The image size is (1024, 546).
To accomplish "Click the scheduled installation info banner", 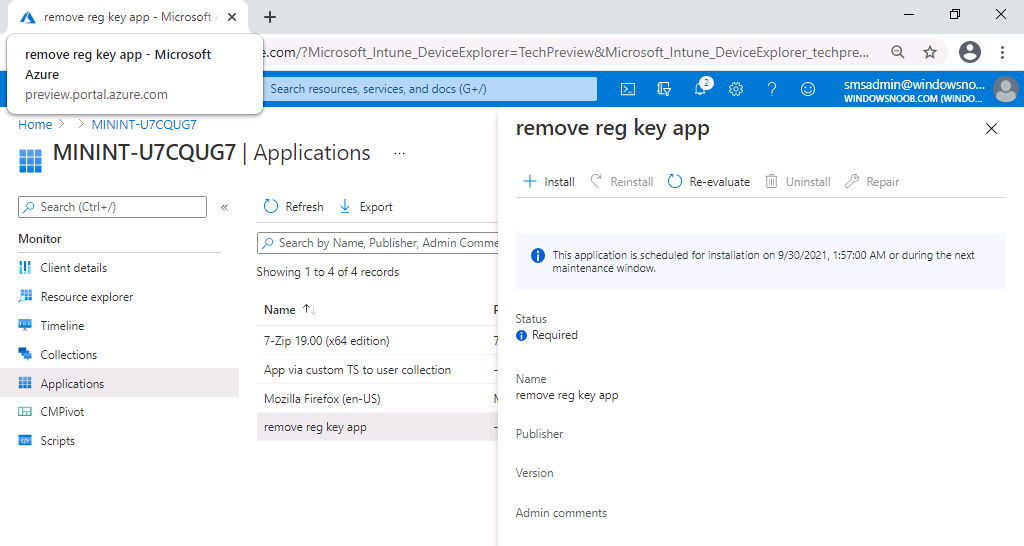I will (761, 261).
